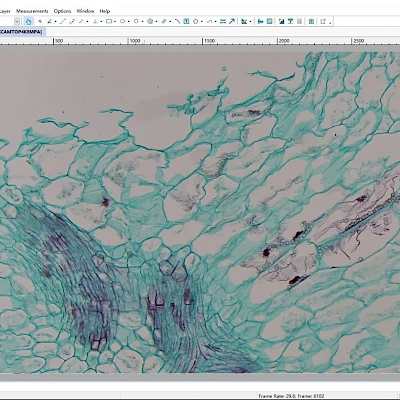
Task: Select the arrow annotation tool
Action: 232,21
